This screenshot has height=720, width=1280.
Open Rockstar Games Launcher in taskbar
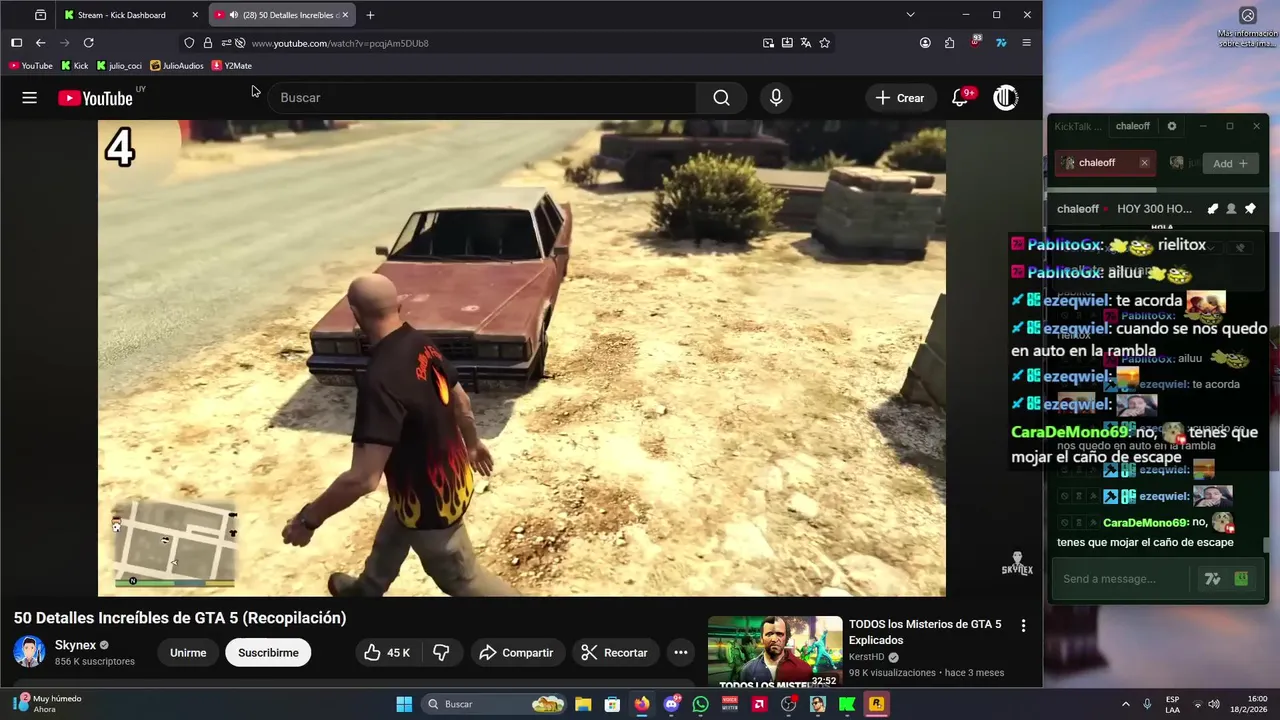[876, 704]
